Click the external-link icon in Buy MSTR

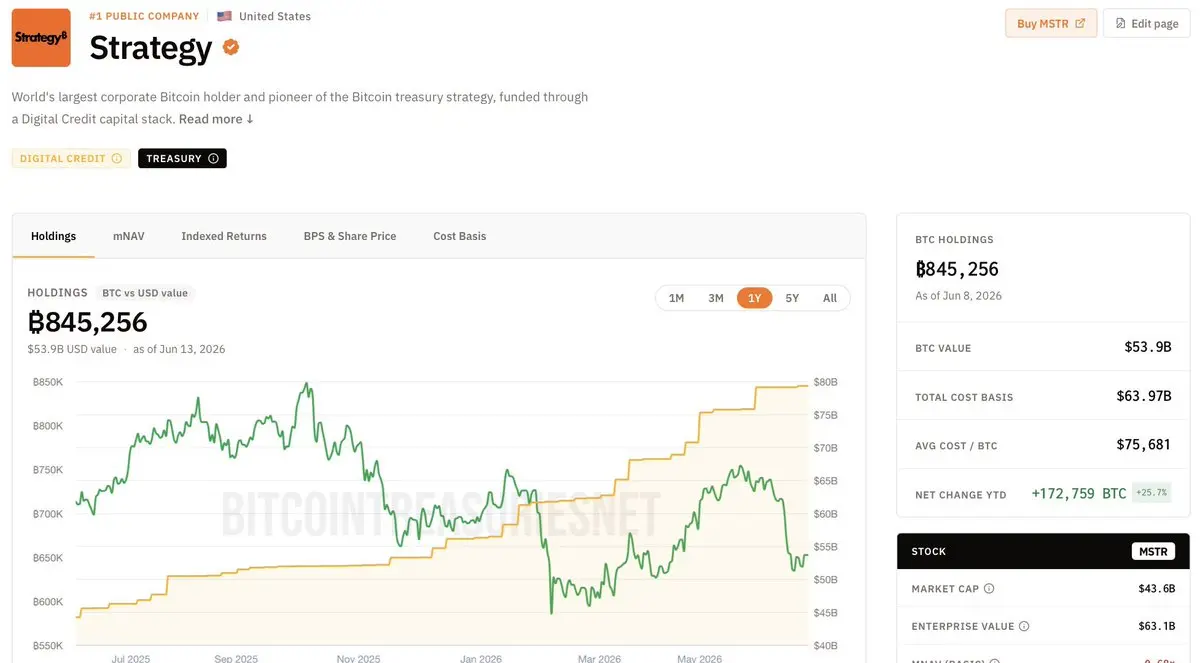tap(1080, 23)
